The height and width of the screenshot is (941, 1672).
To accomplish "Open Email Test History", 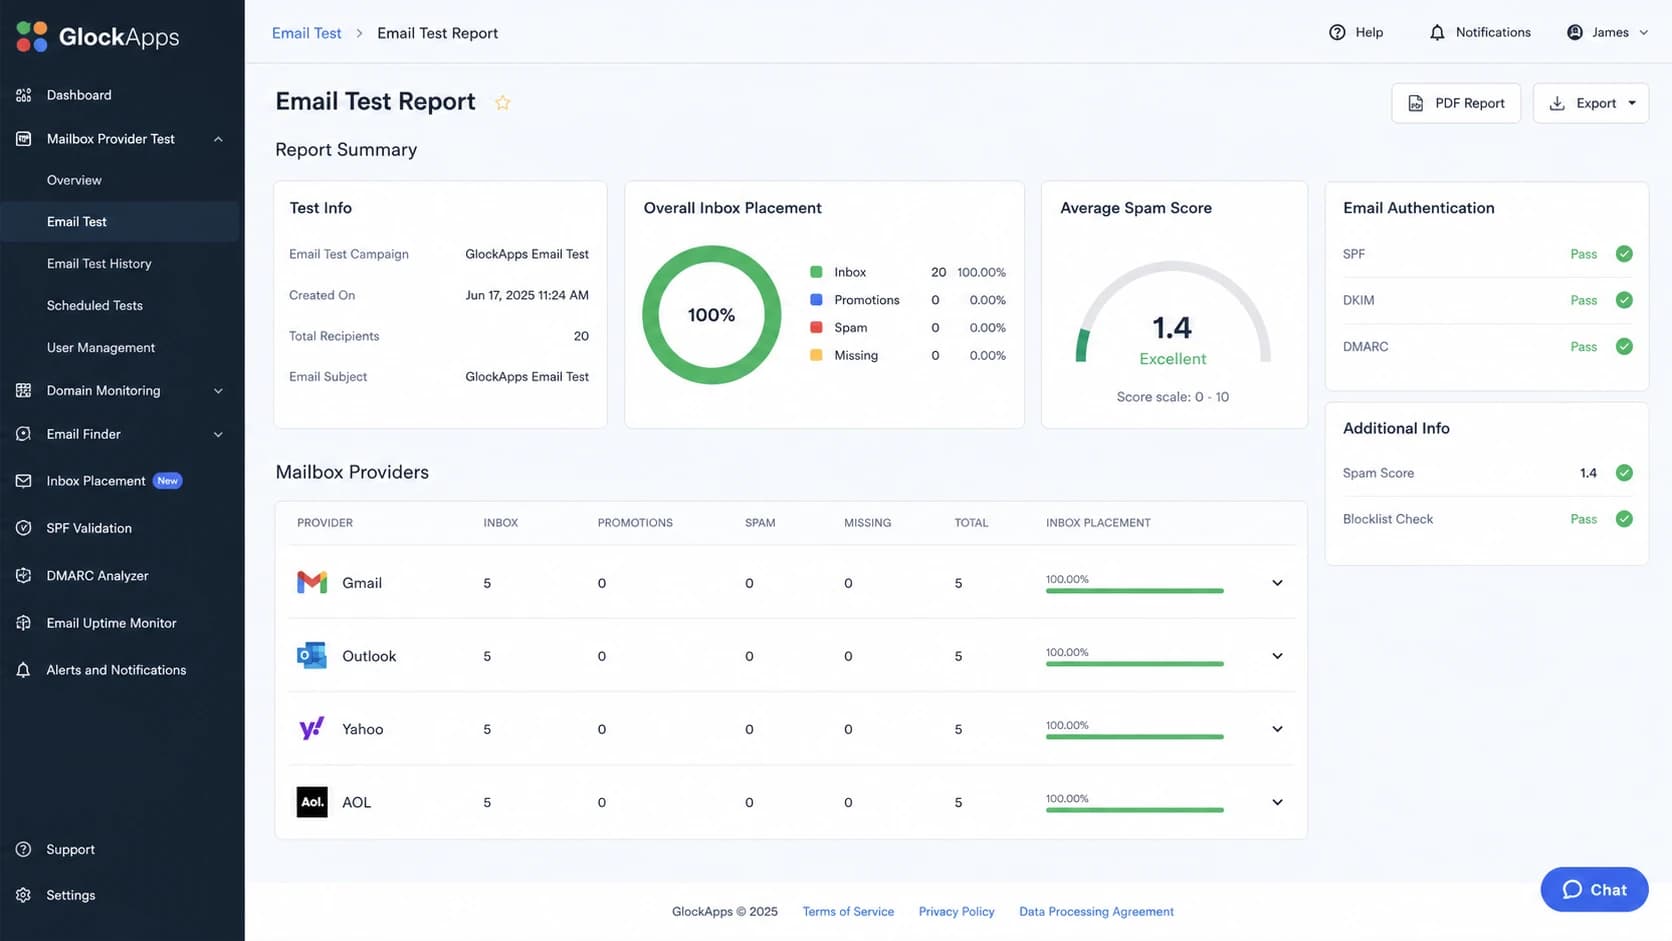I will coord(99,264).
